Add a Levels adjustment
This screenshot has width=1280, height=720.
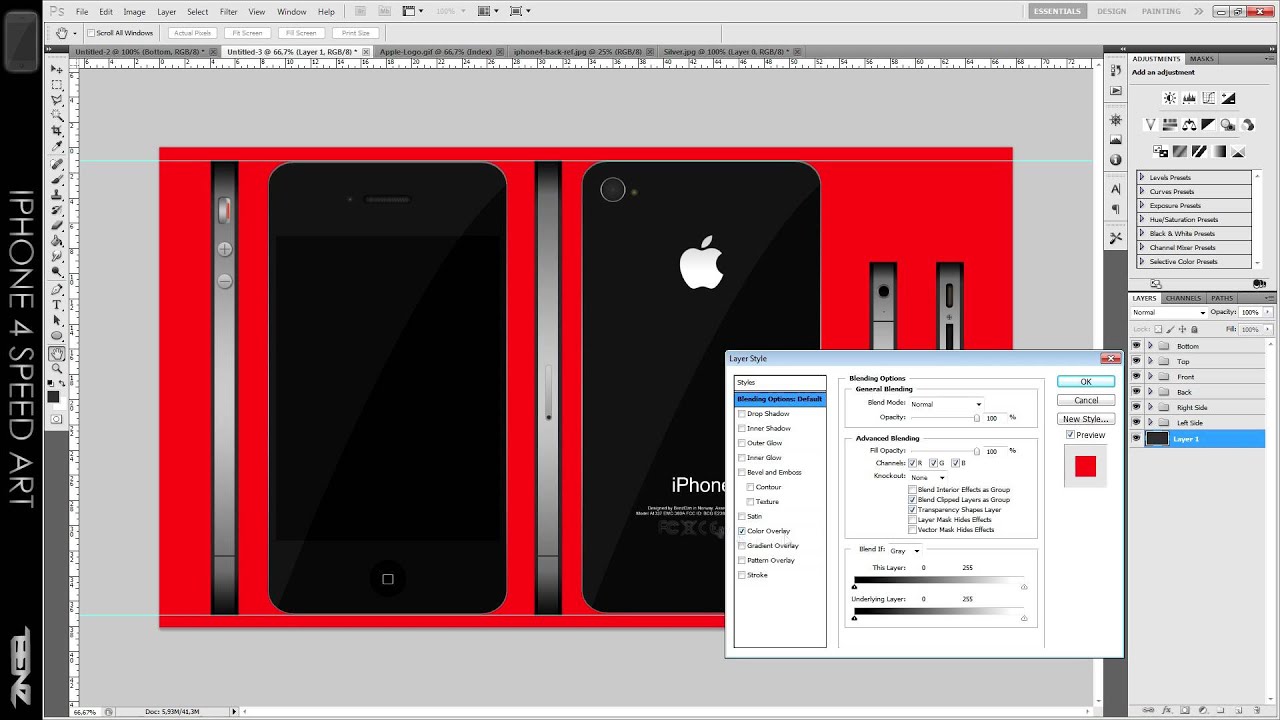pos(1189,98)
